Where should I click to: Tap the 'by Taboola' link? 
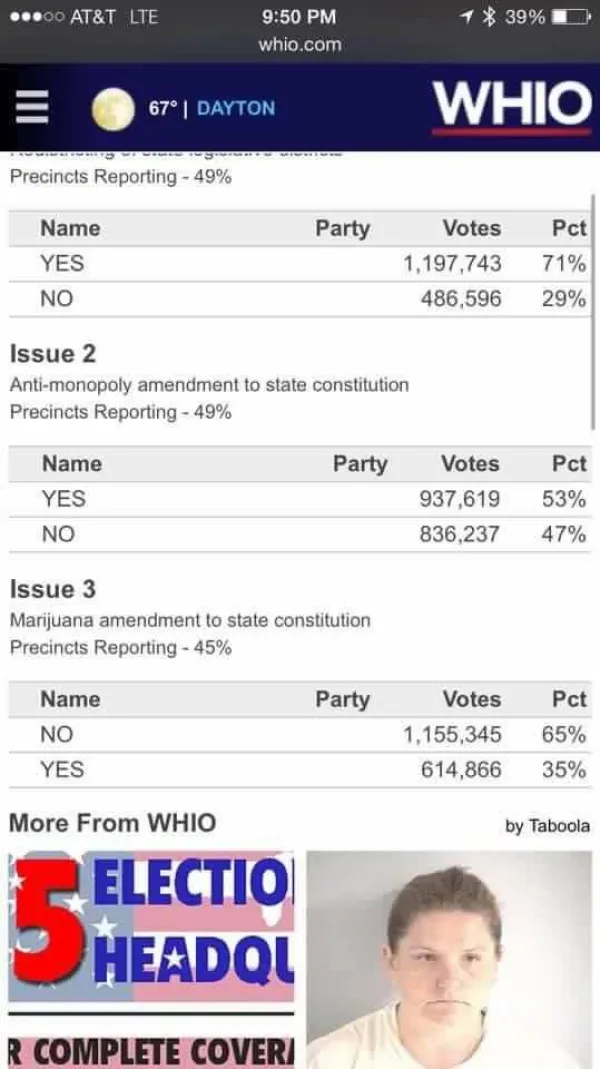click(547, 826)
